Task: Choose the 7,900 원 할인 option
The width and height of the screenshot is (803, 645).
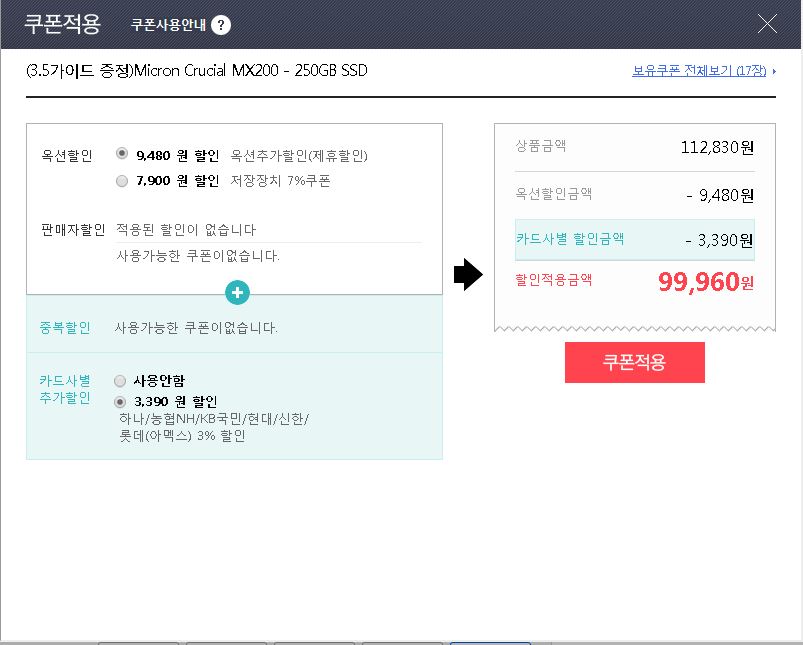Action: 122,181
